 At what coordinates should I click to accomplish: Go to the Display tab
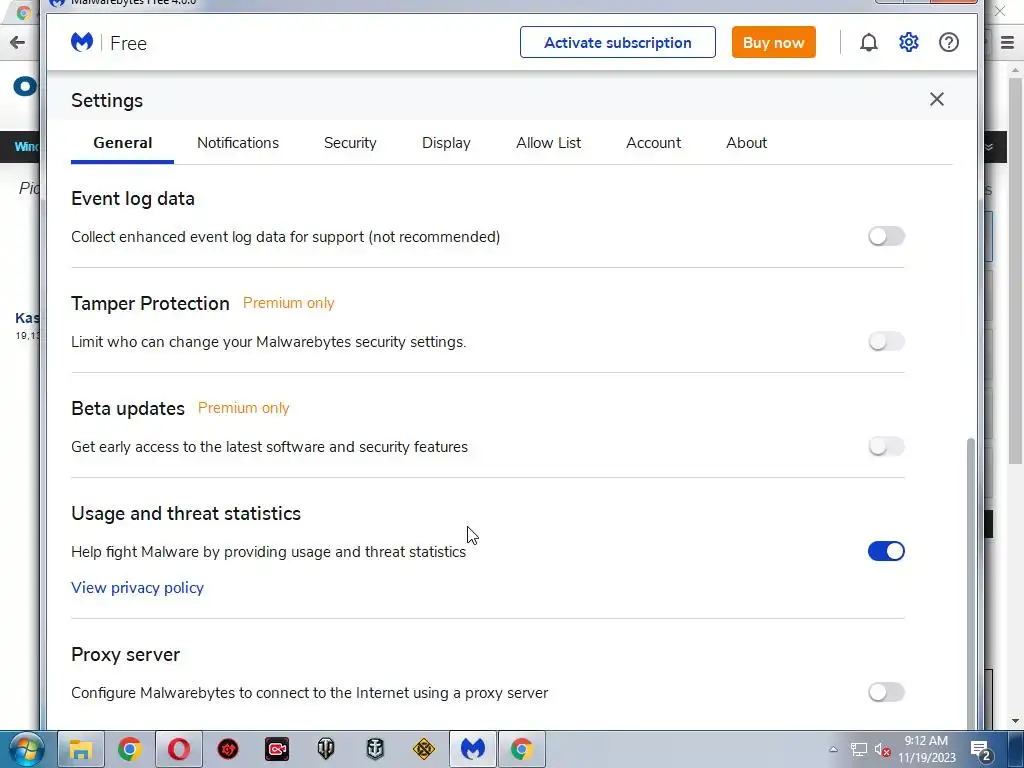click(446, 143)
